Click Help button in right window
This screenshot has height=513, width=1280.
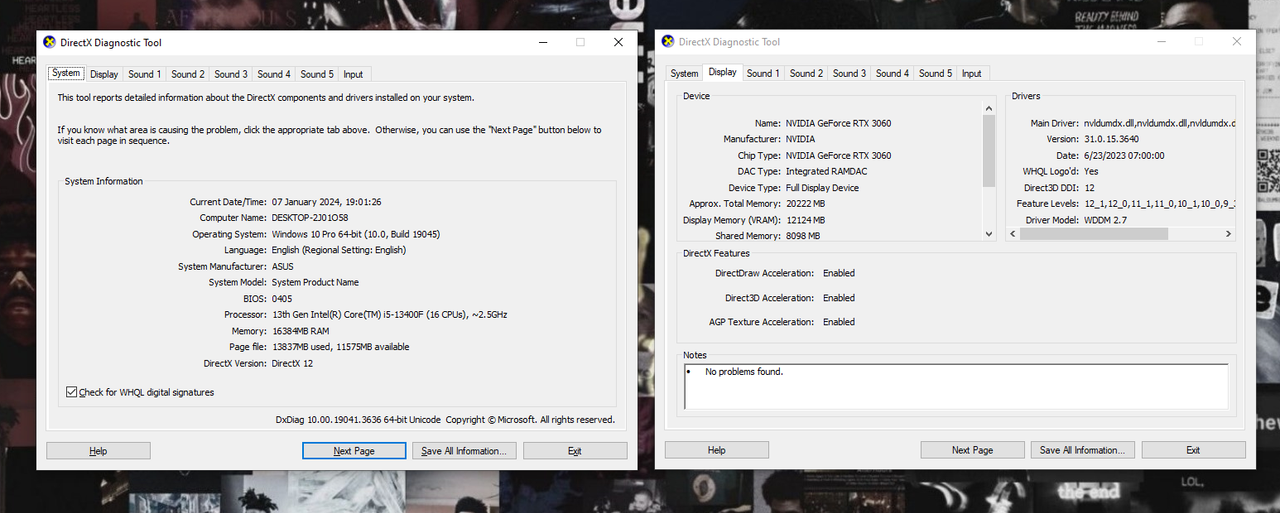tap(717, 450)
